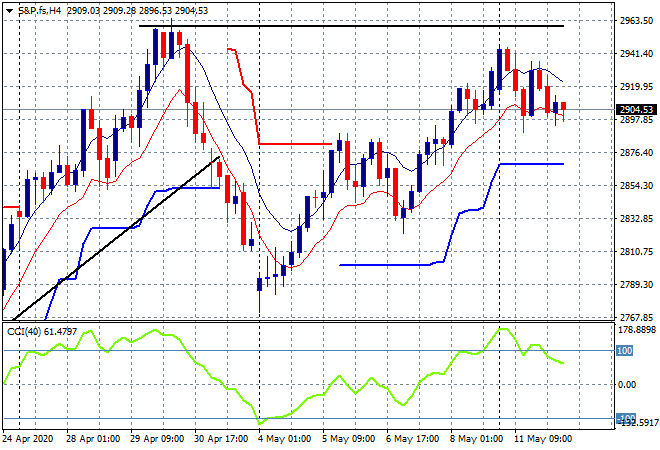Click the 29 Apr 09:00 time label
660x450 pixels.
tap(157, 439)
